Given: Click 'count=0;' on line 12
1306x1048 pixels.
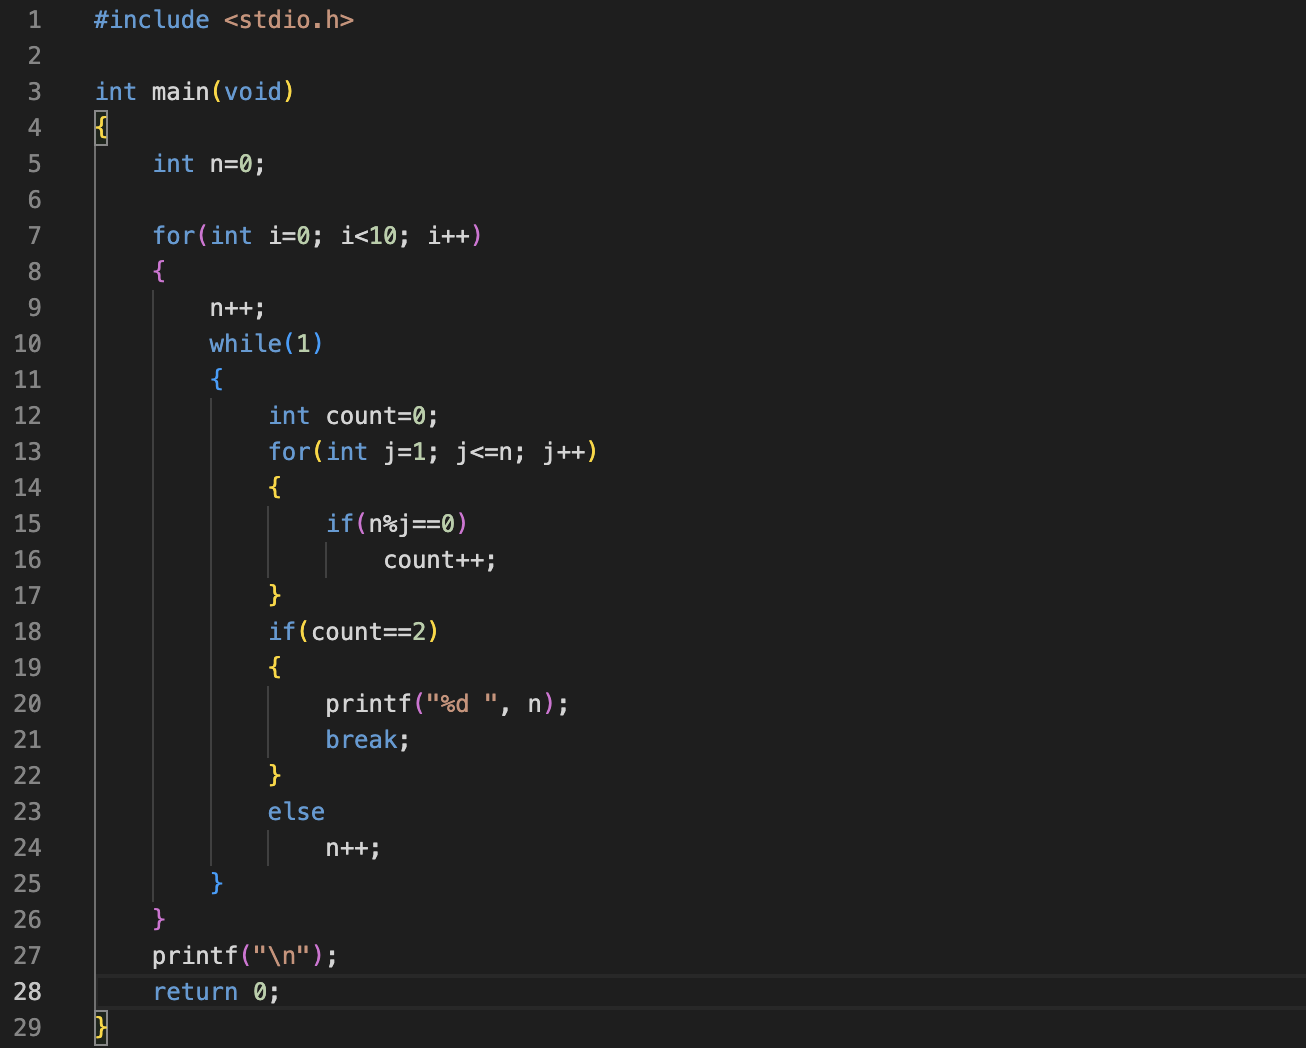Looking at the screenshot, I should tap(382, 416).
